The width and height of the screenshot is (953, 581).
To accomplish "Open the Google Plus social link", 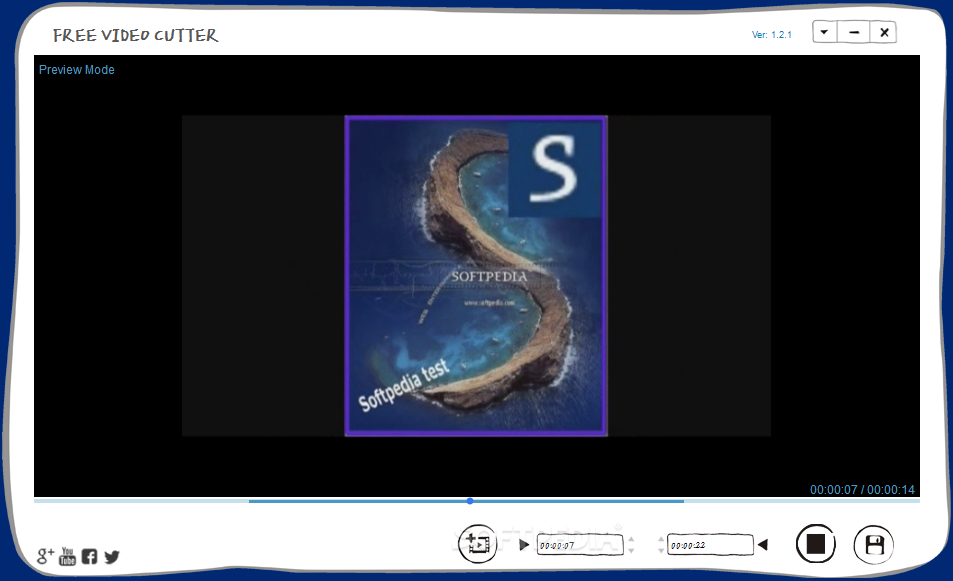I will click(x=45, y=555).
